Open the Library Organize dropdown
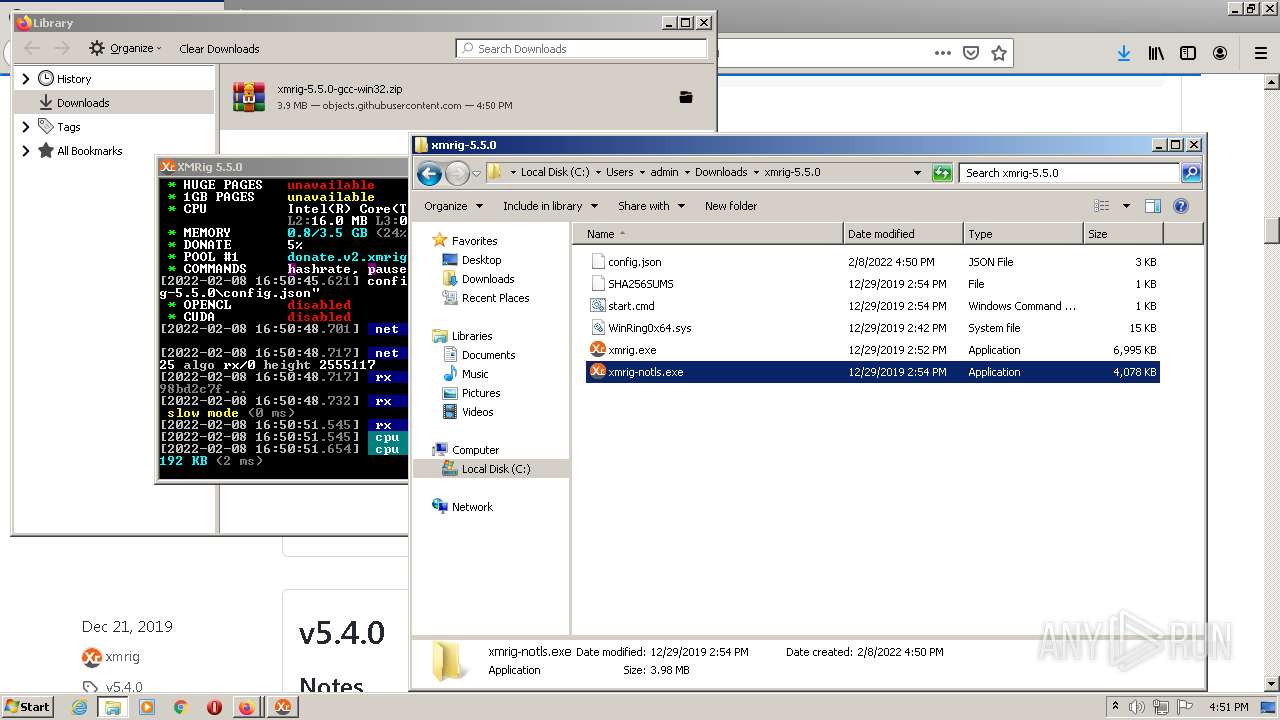The height and width of the screenshot is (720, 1280). (x=125, y=48)
